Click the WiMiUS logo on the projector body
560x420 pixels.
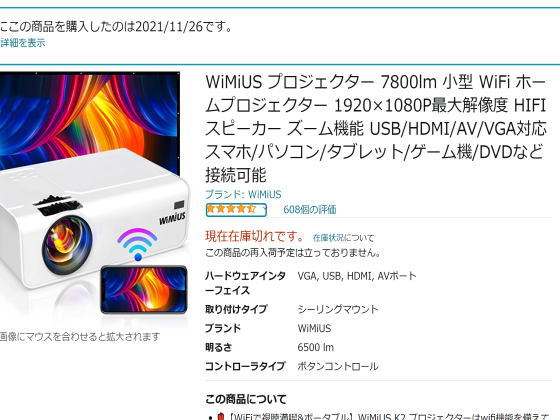click(172, 218)
